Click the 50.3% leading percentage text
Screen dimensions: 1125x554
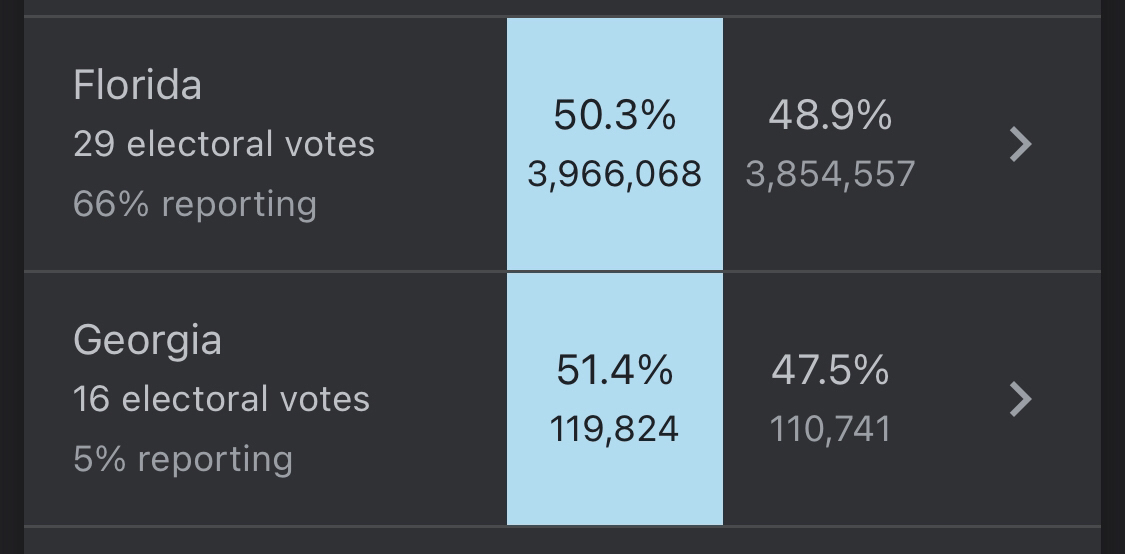(x=615, y=115)
